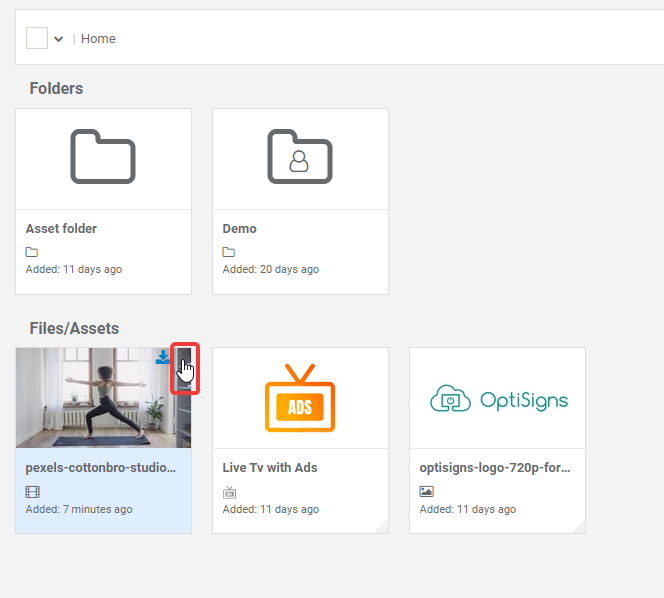664x598 pixels.
Task: Click the pexels-cottonbro-studio file name
Action: coord(100,468)
